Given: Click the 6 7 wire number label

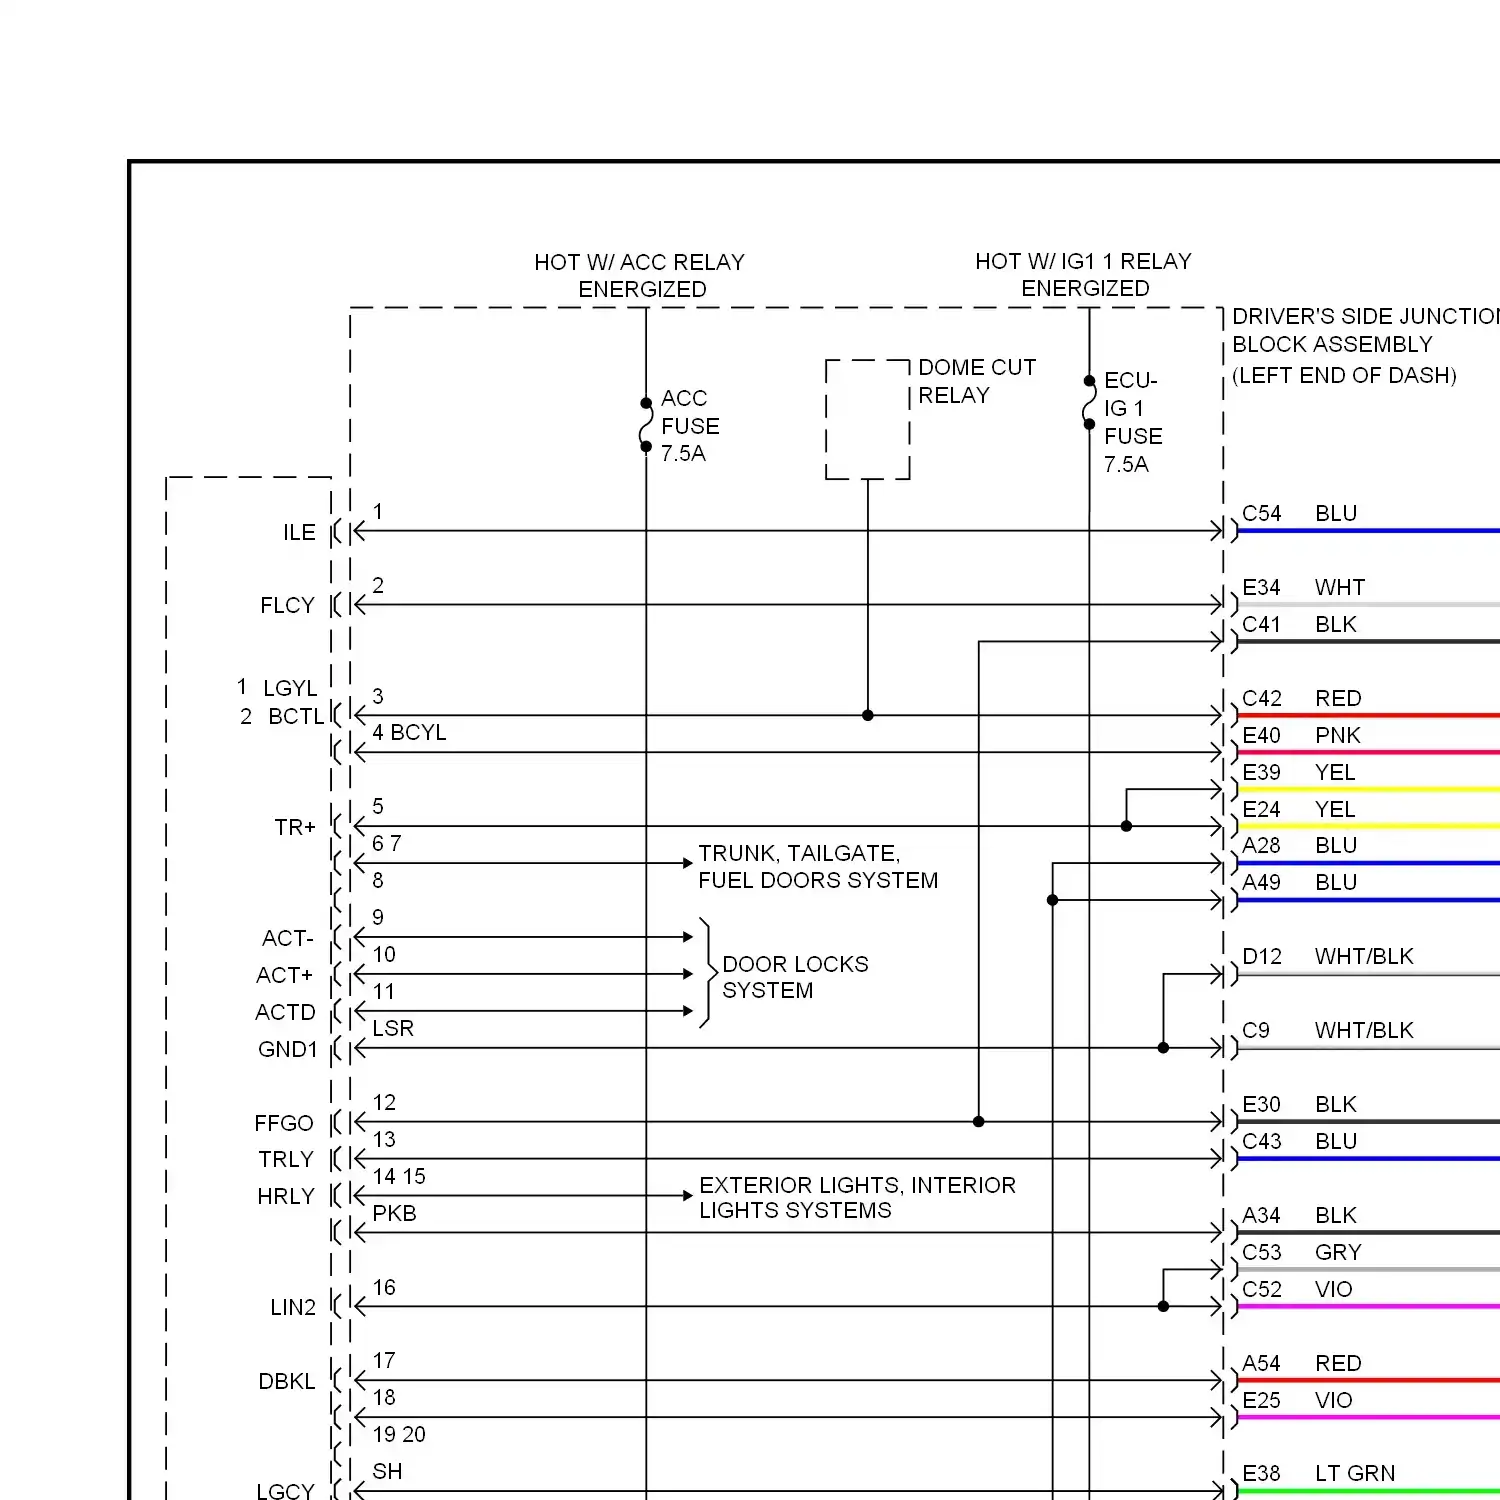Looking at the screenshot, I should 387,843.
